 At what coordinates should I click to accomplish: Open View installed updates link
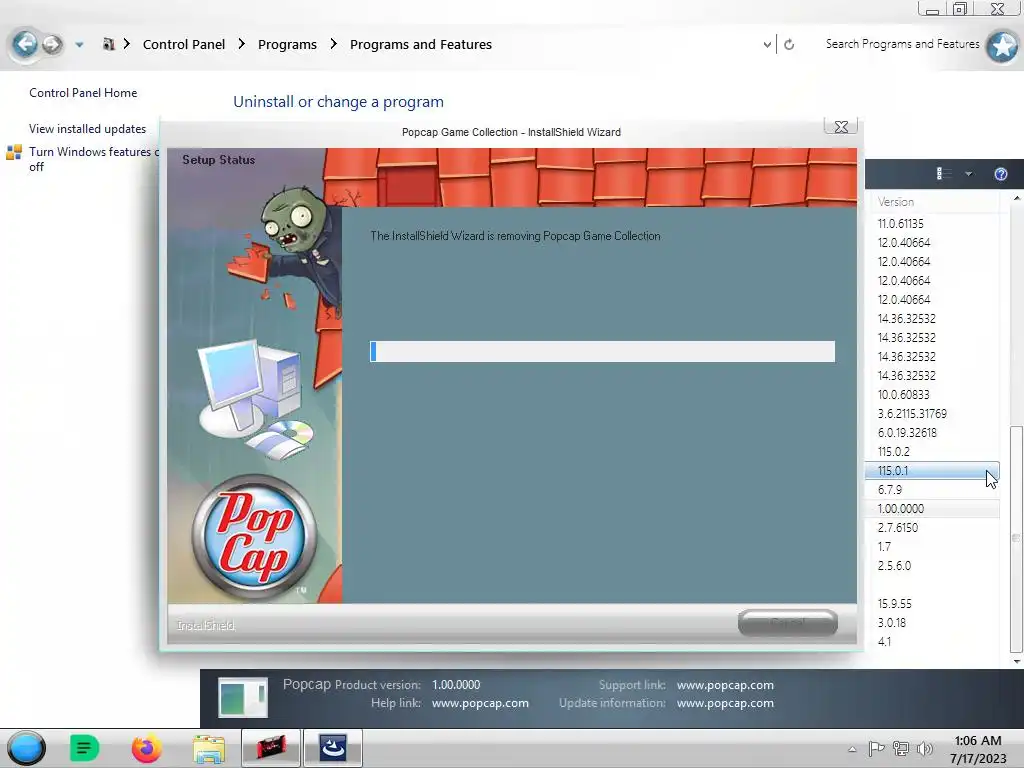pos(88,129)
